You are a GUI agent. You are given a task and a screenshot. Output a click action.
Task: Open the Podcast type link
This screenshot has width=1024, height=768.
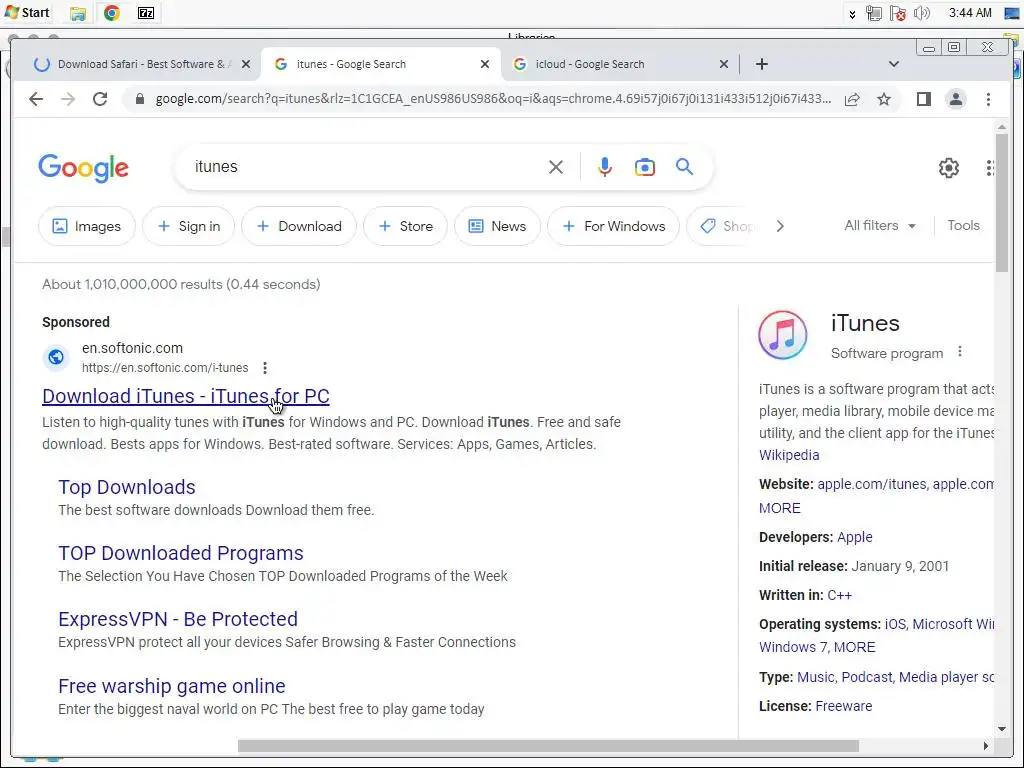[867, 677]
